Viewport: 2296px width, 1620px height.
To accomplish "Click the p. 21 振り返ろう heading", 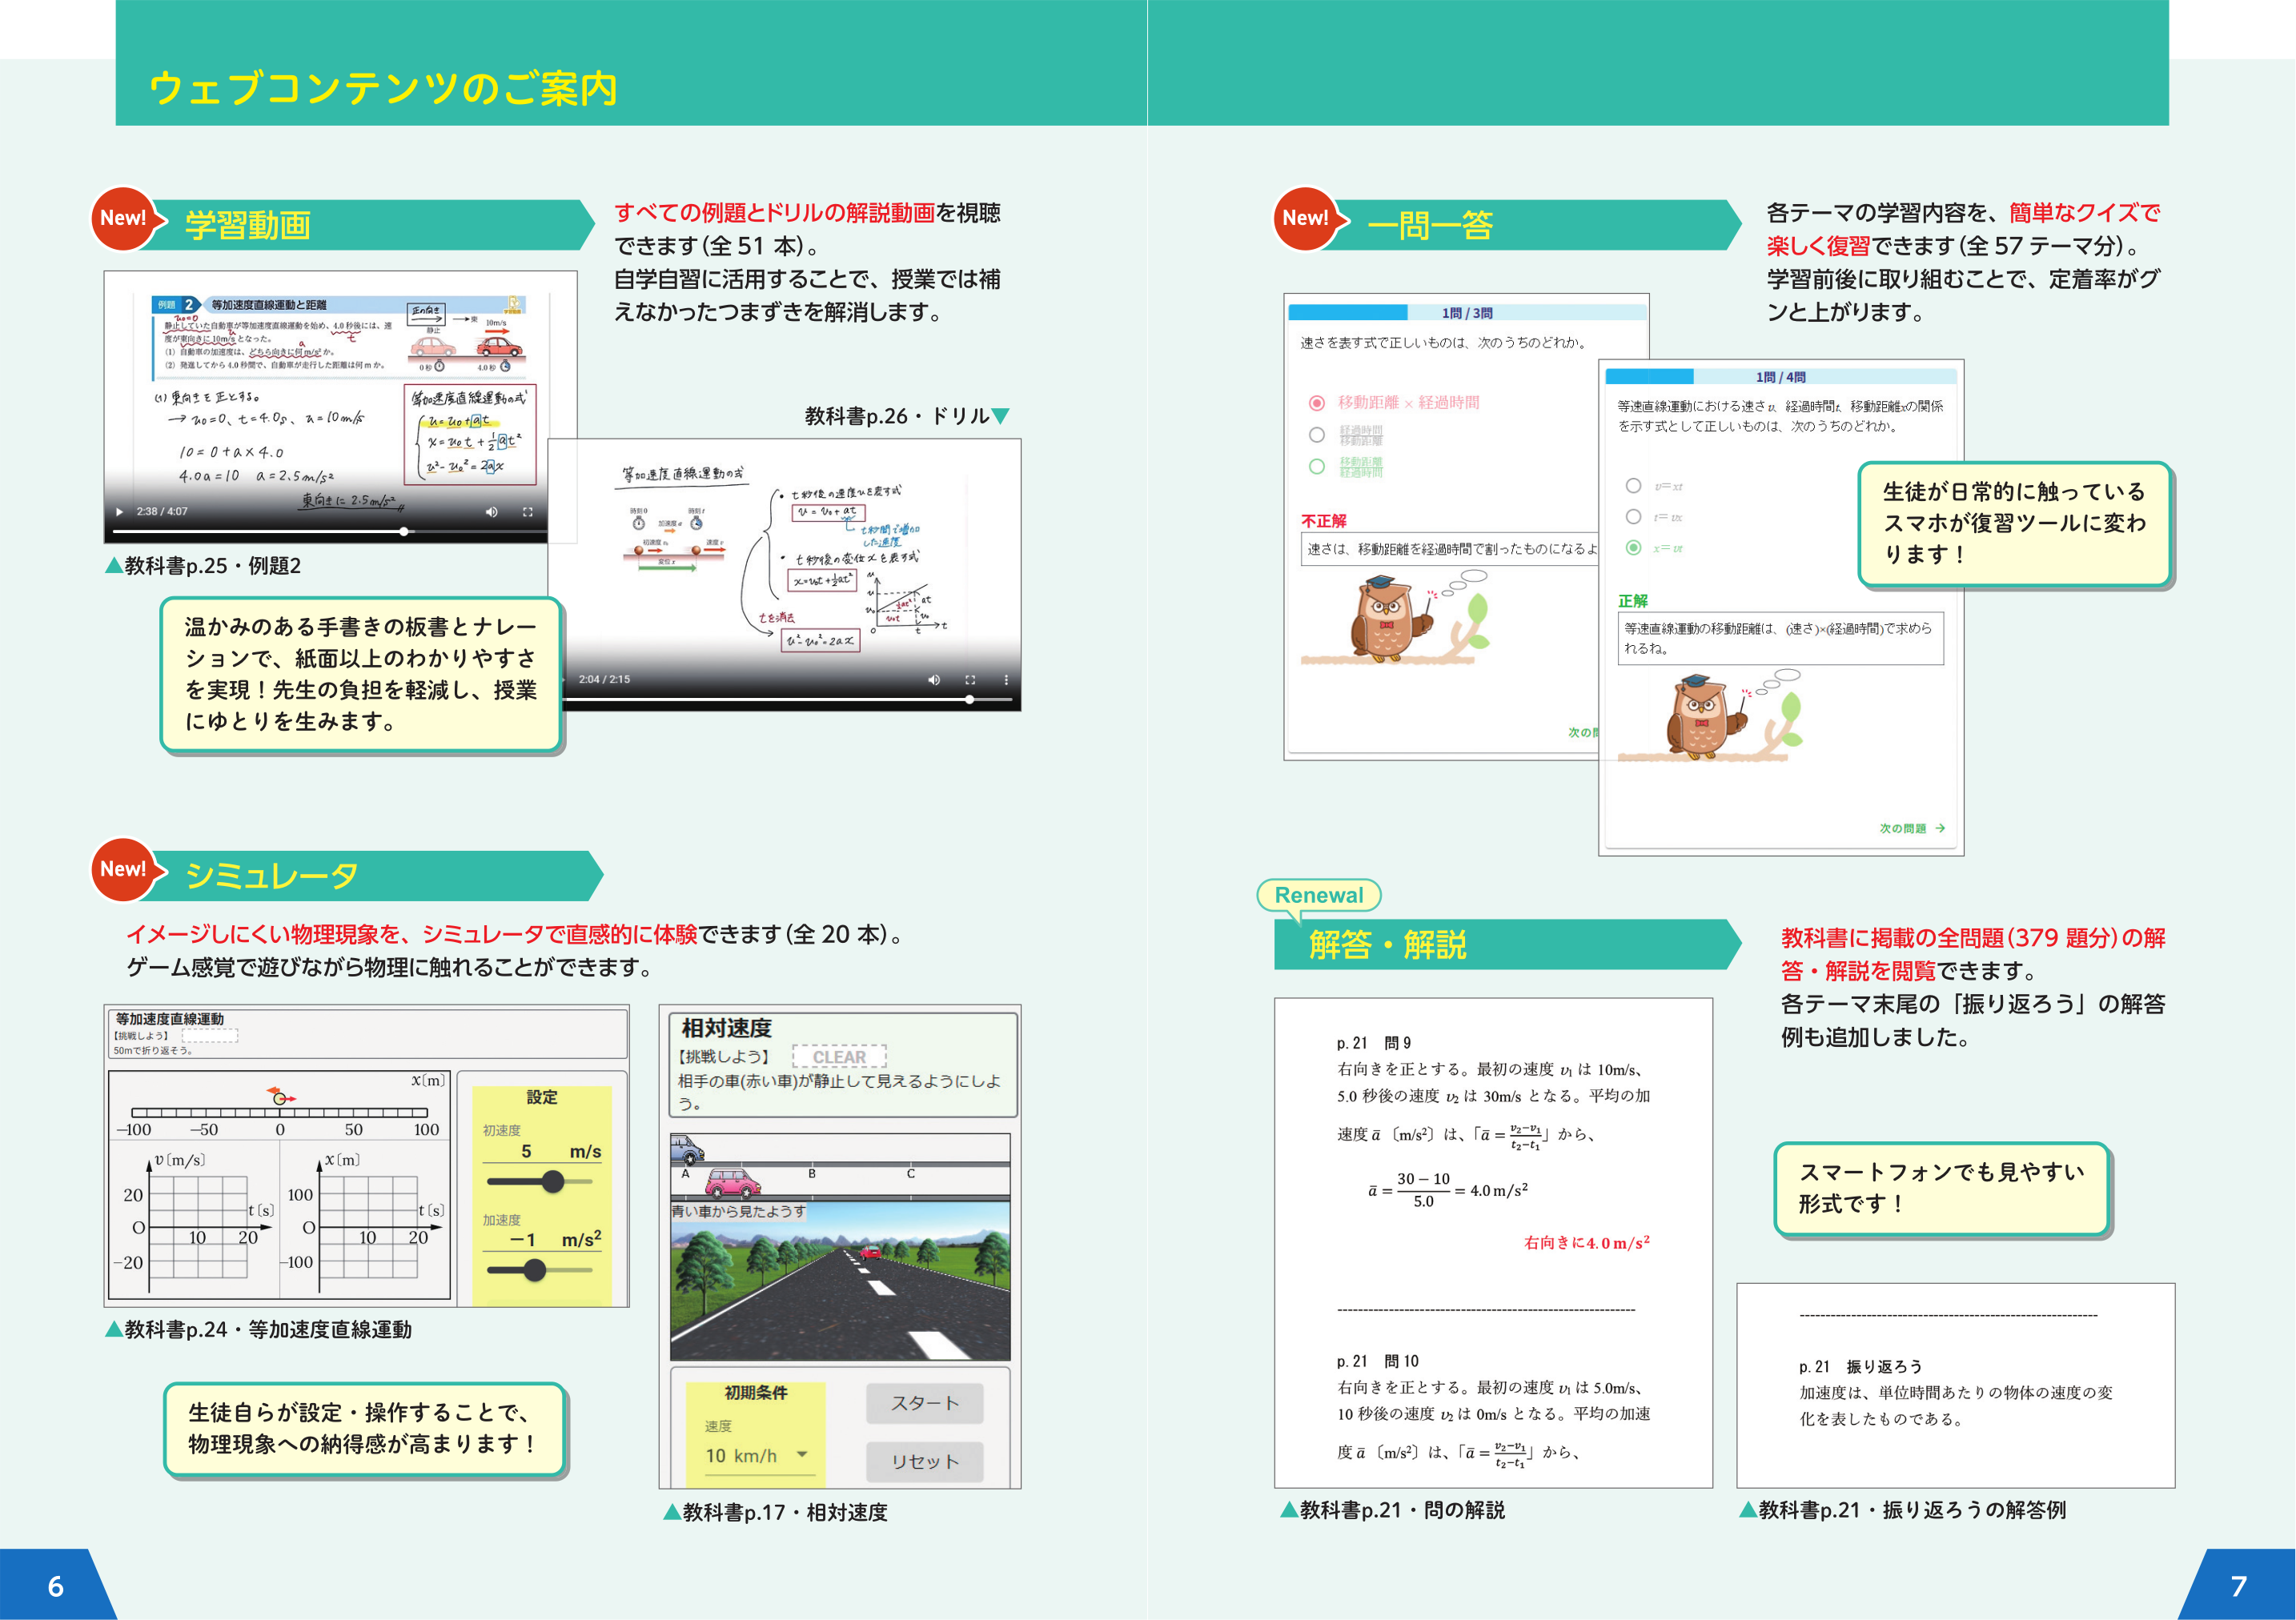I will pyautogui.click(x=1861, y=1367).
